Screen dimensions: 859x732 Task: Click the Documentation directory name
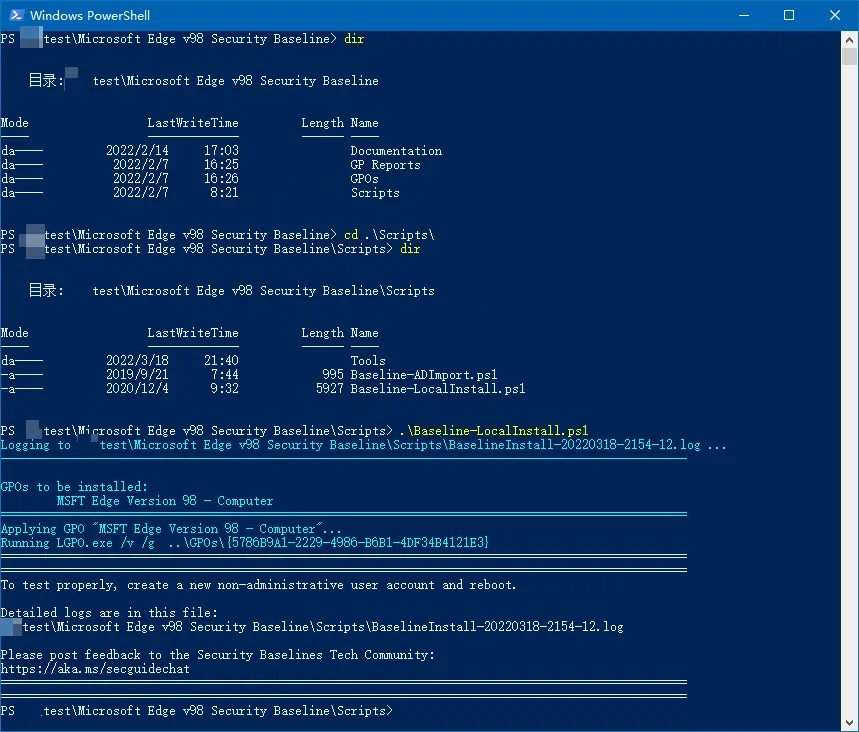pos(396,151)
